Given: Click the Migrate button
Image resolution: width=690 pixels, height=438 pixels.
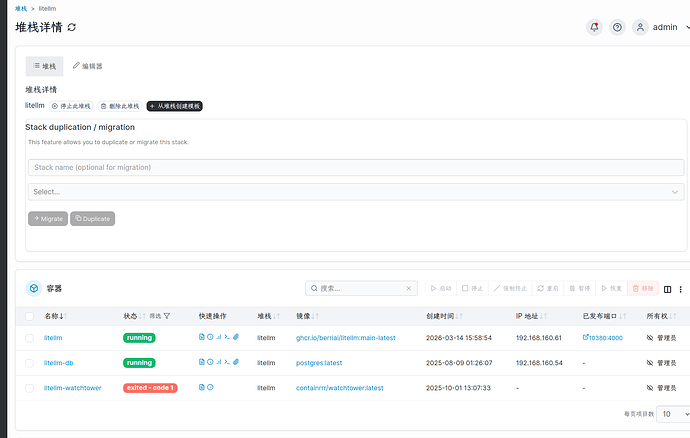Looking at the screenshot, I should pos(48,219).
